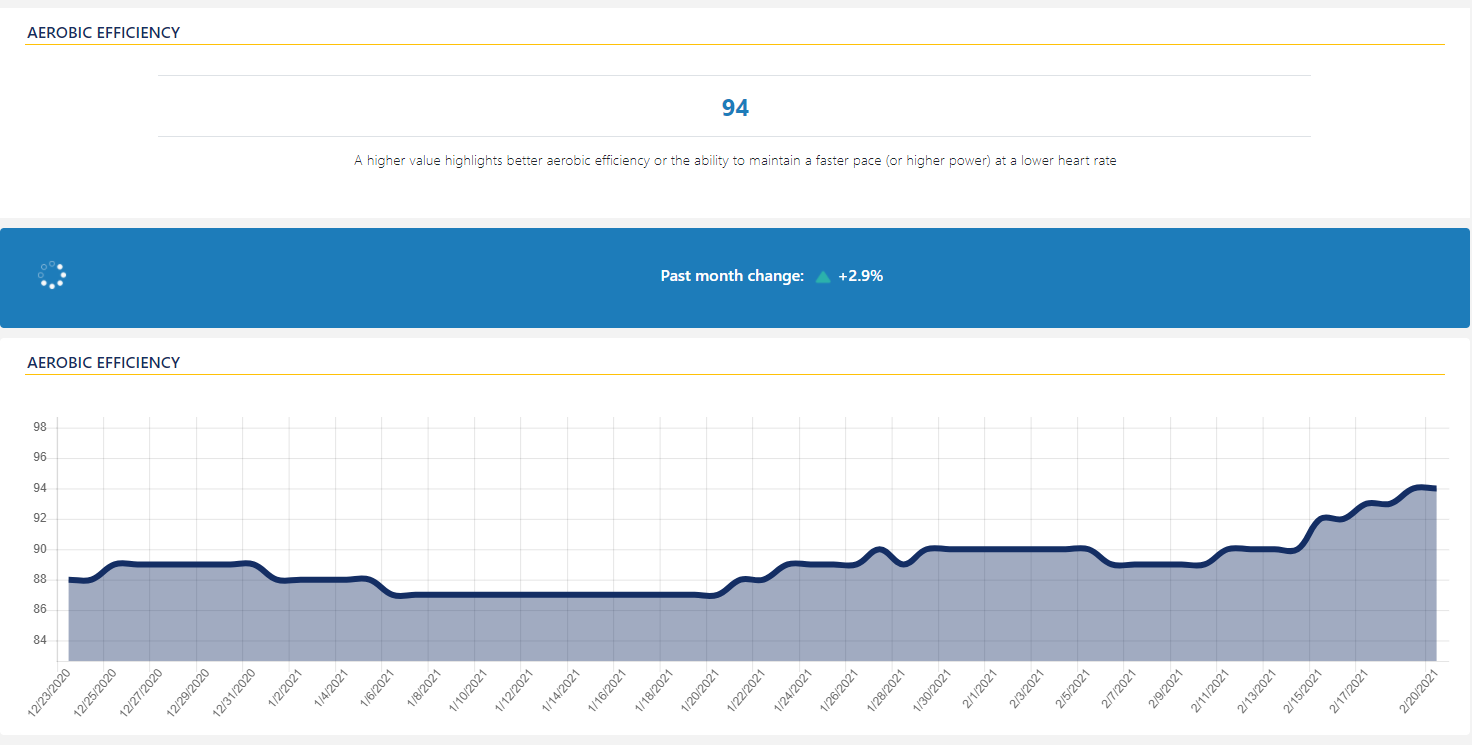The height and width of the screenshot is (745, 1472).
Task: Click the 1/30/2021 date label on the x-axis
Action: 932,690
